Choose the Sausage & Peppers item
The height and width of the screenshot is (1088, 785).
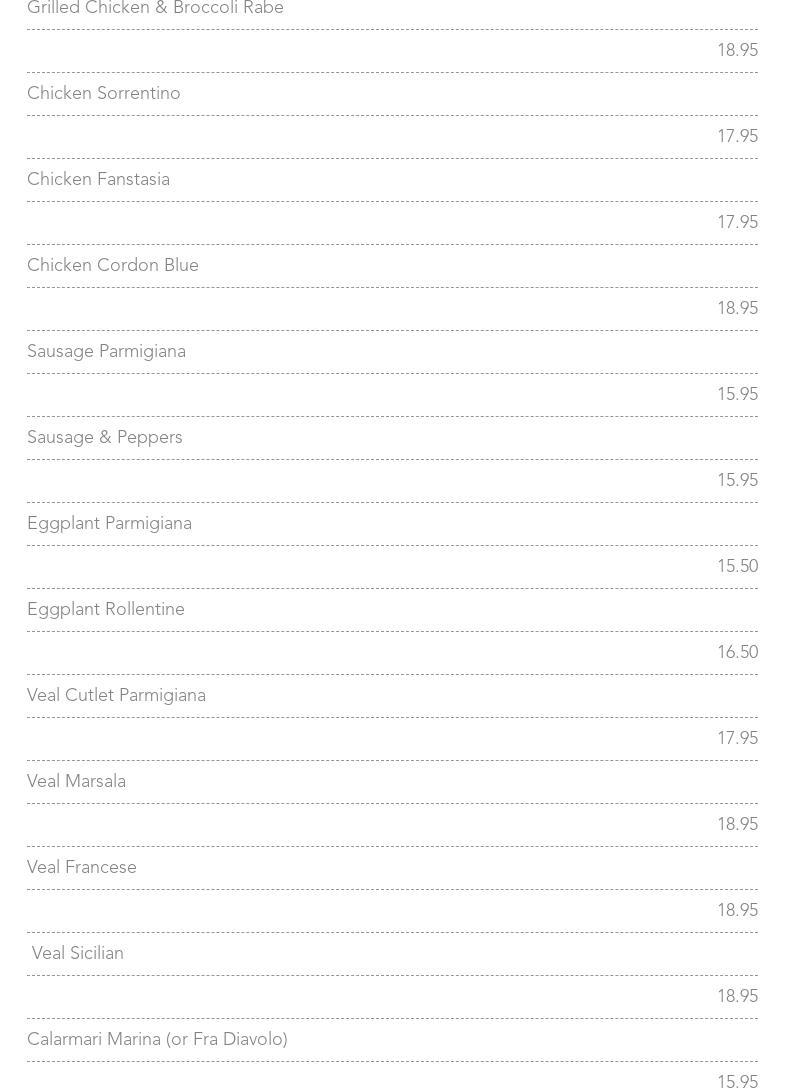tap(105, 438)
